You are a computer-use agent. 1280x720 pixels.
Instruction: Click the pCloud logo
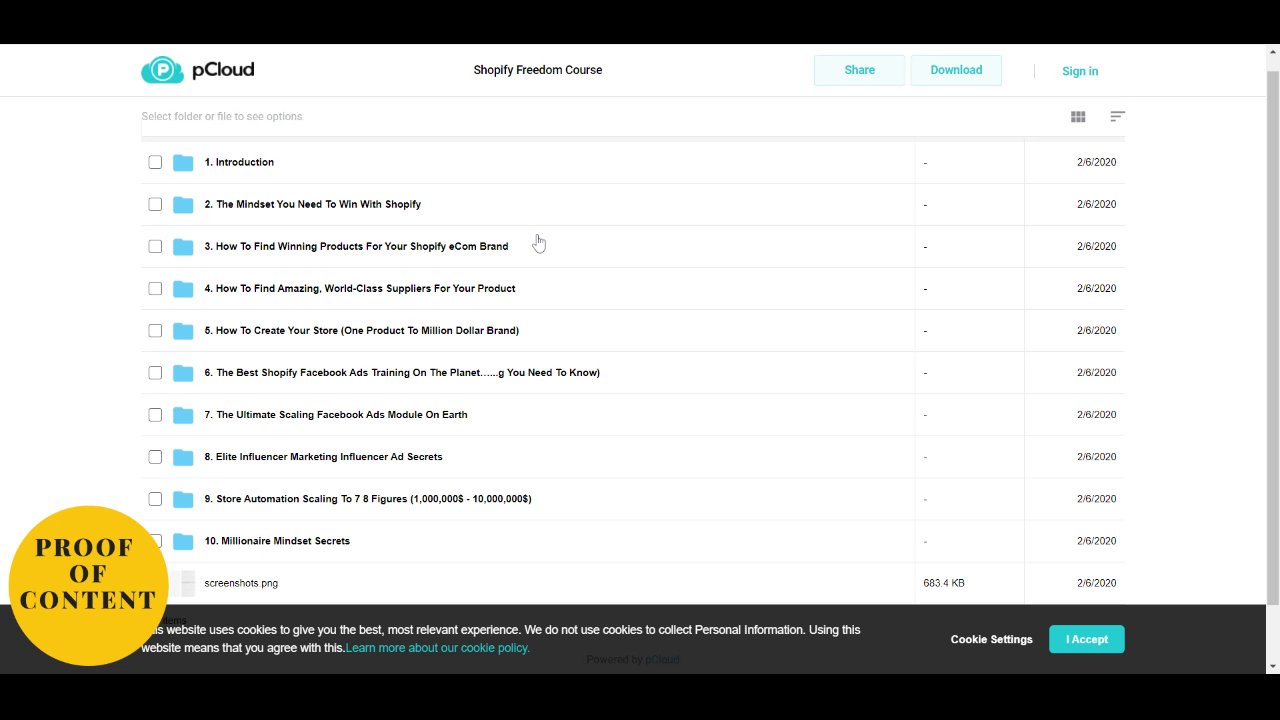click(x=197, y=70)
